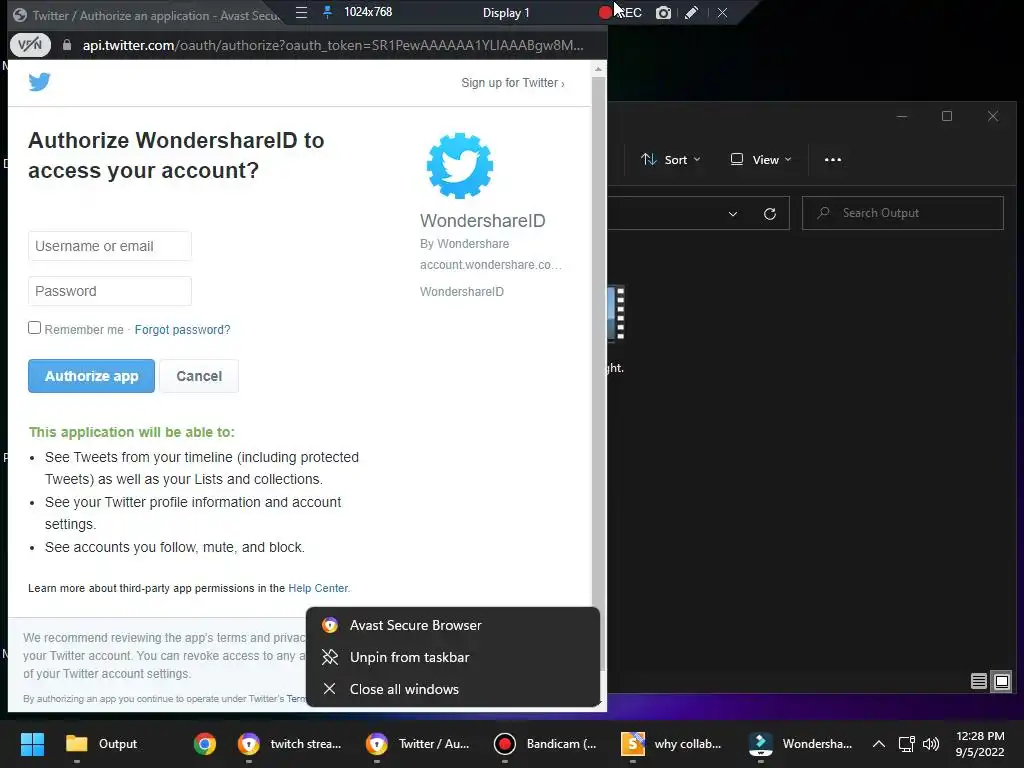Screen dimensions: 1024x768
Task: Expand the address bar history chevron
Action: (733, 214)
